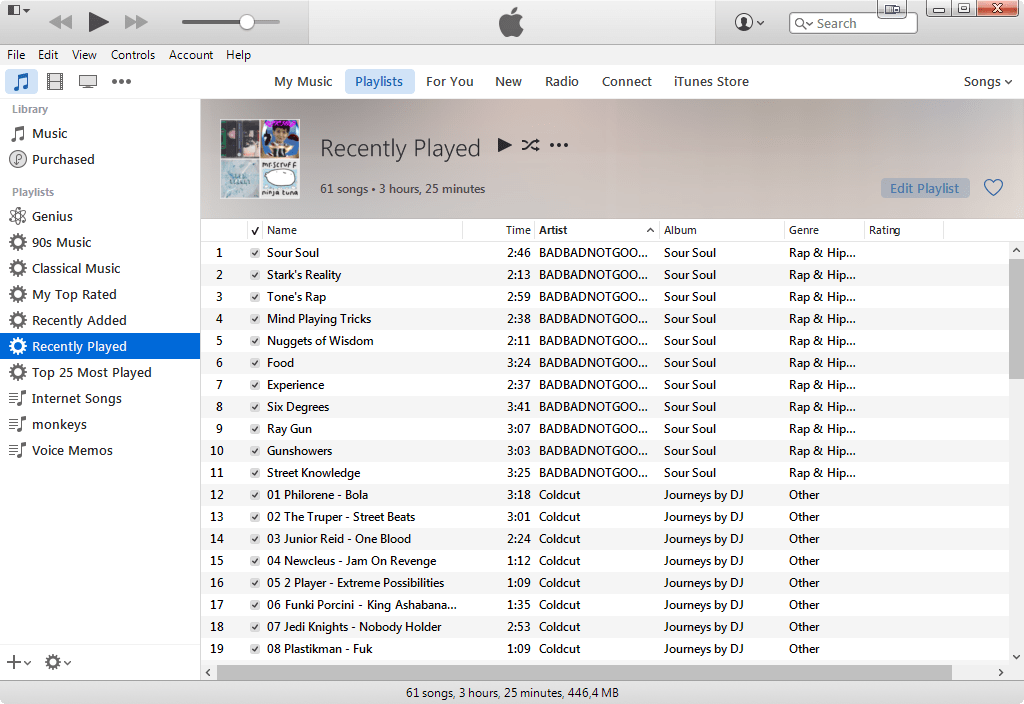Open the iTunes Store tab
The image size is (1024, 704).
pos(711,82)
